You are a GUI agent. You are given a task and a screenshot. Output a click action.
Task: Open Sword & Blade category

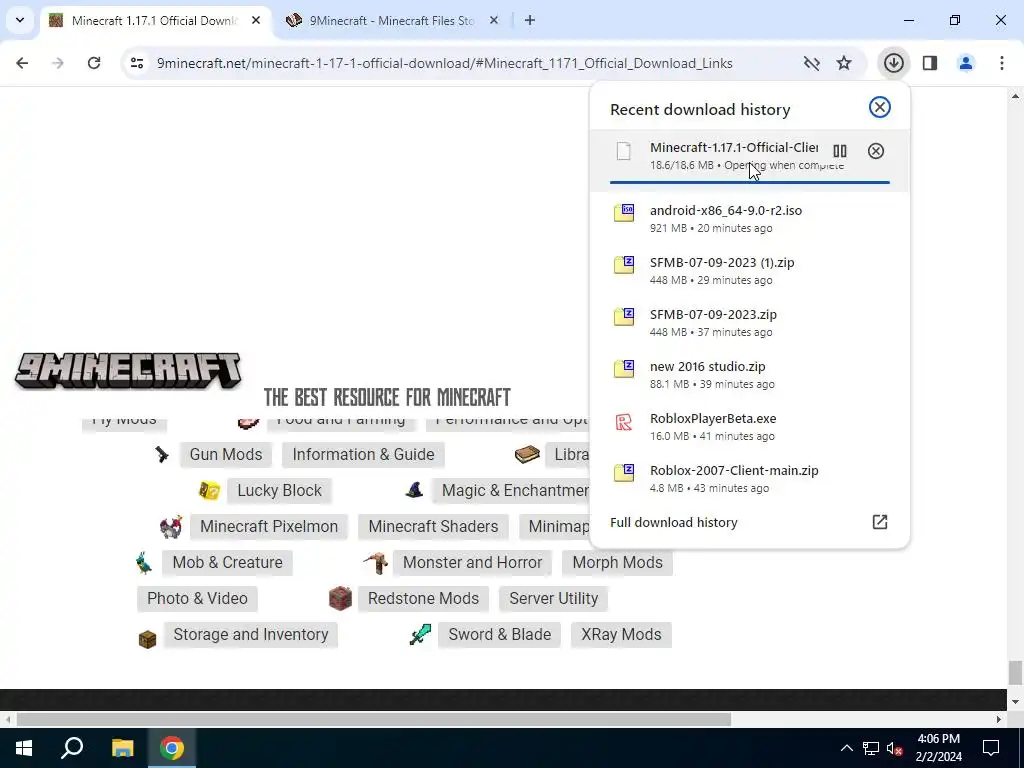[500, 634]
